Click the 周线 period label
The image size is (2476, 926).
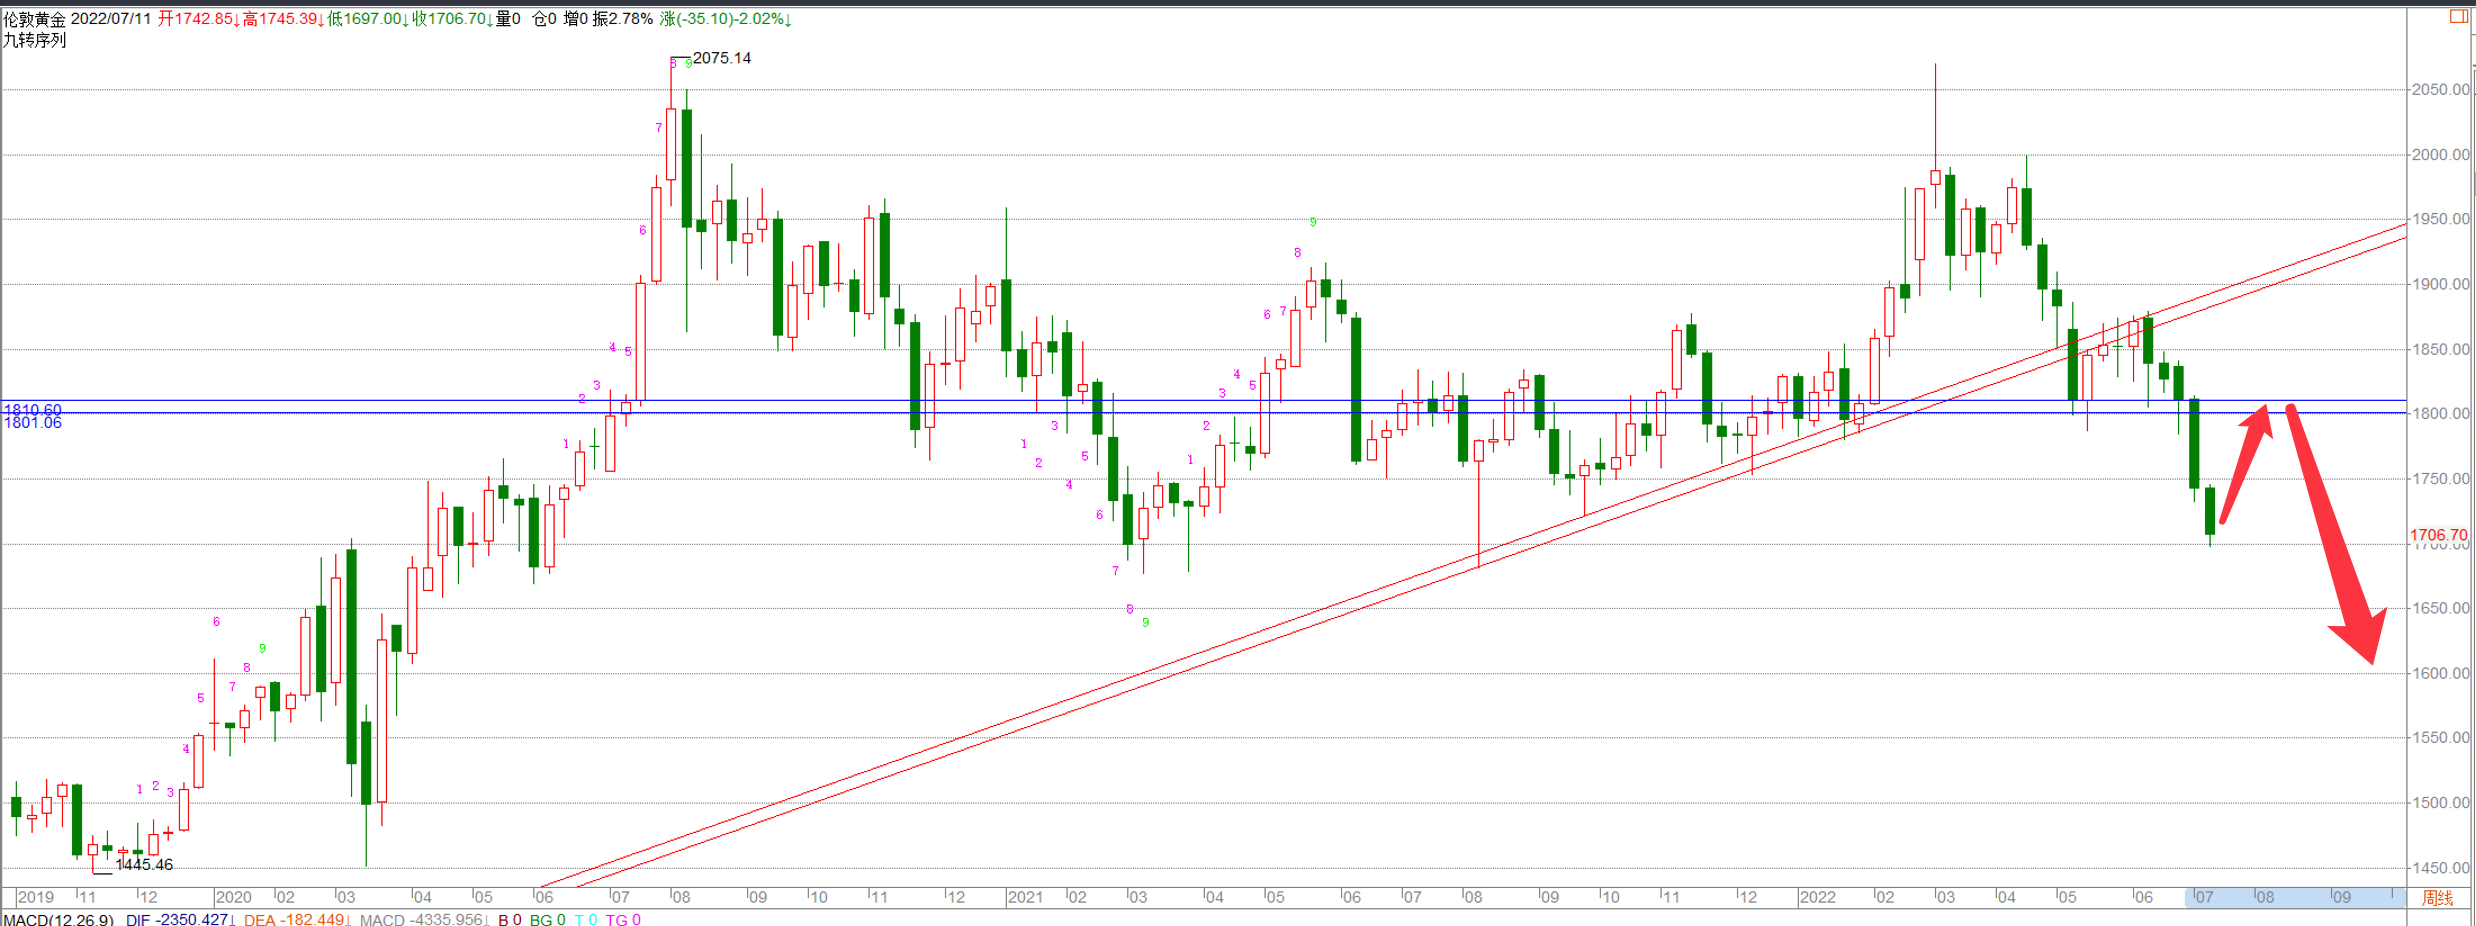[x=2437, y=898]
